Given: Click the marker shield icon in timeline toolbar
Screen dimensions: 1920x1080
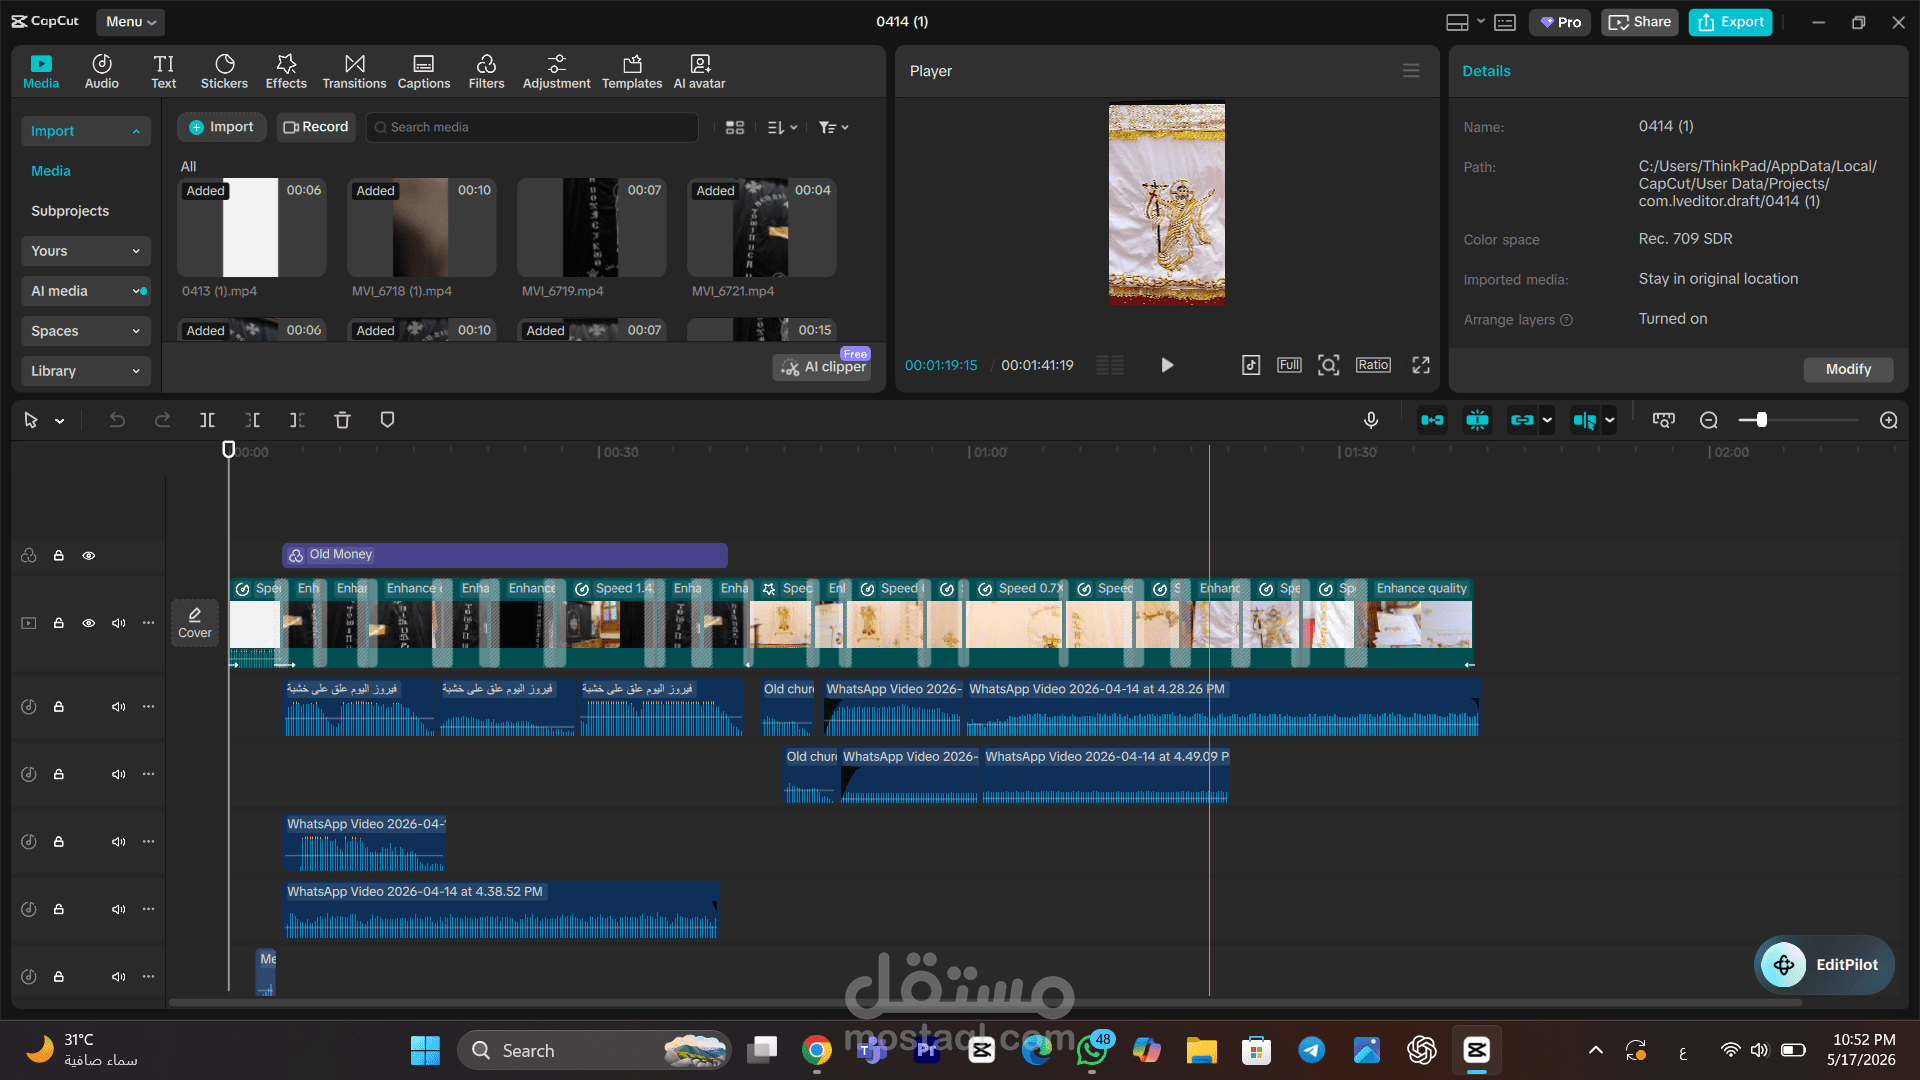Looking at the screenshot, I should coord(387,420).
